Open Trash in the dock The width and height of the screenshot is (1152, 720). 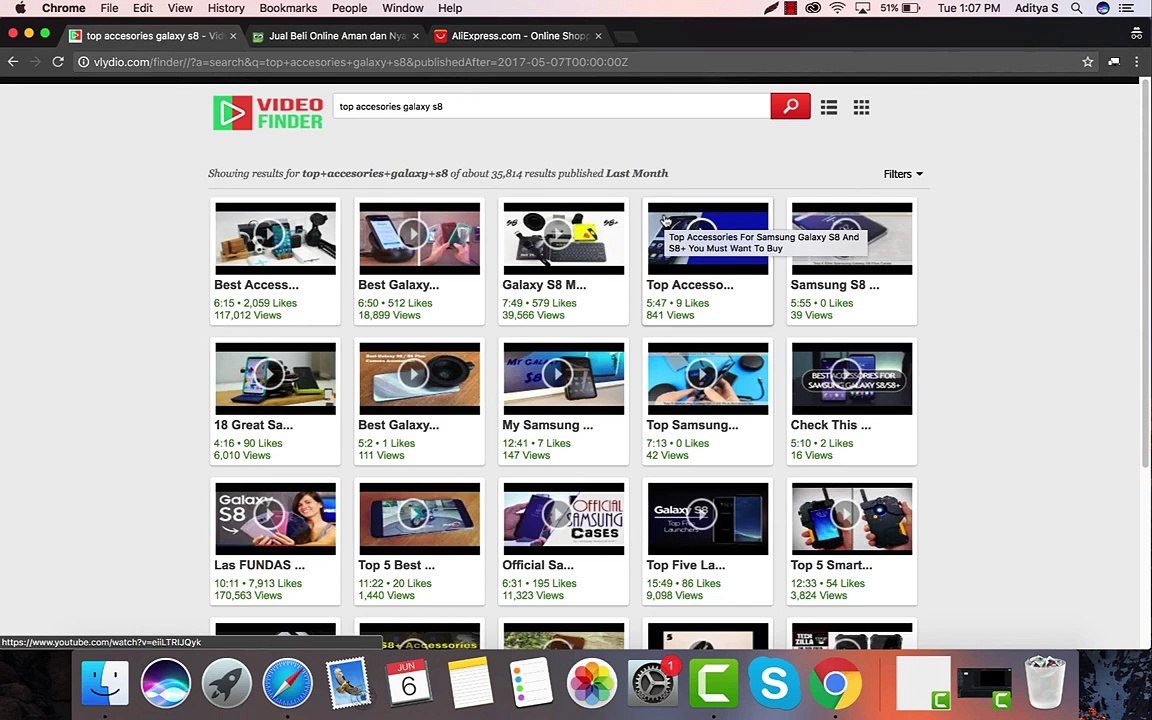coord(1045,683)
